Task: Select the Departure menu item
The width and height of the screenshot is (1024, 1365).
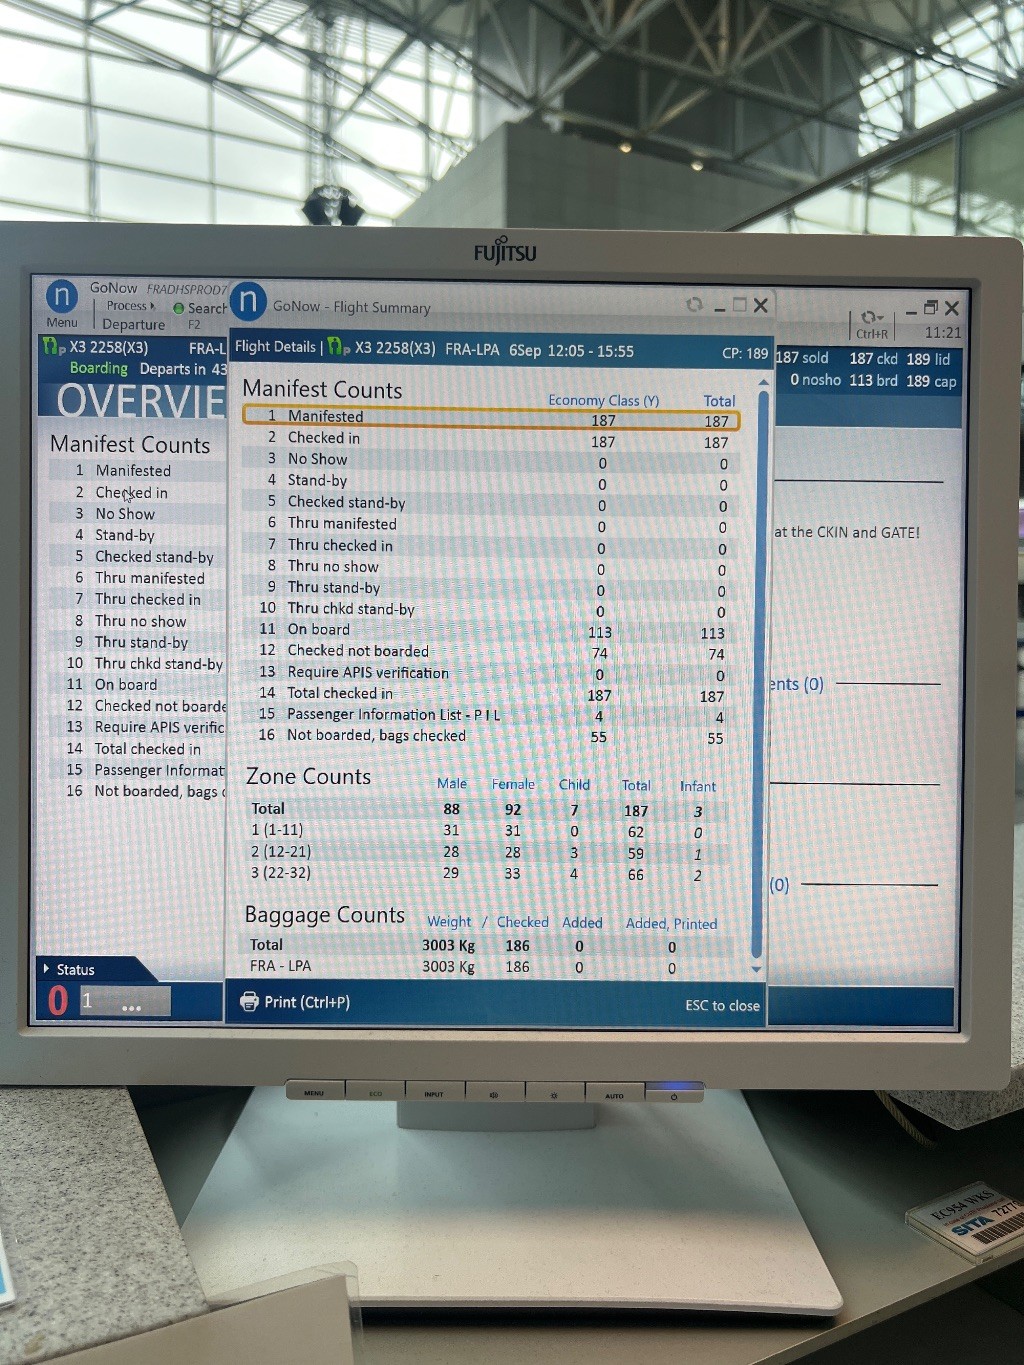Action: 133,324
